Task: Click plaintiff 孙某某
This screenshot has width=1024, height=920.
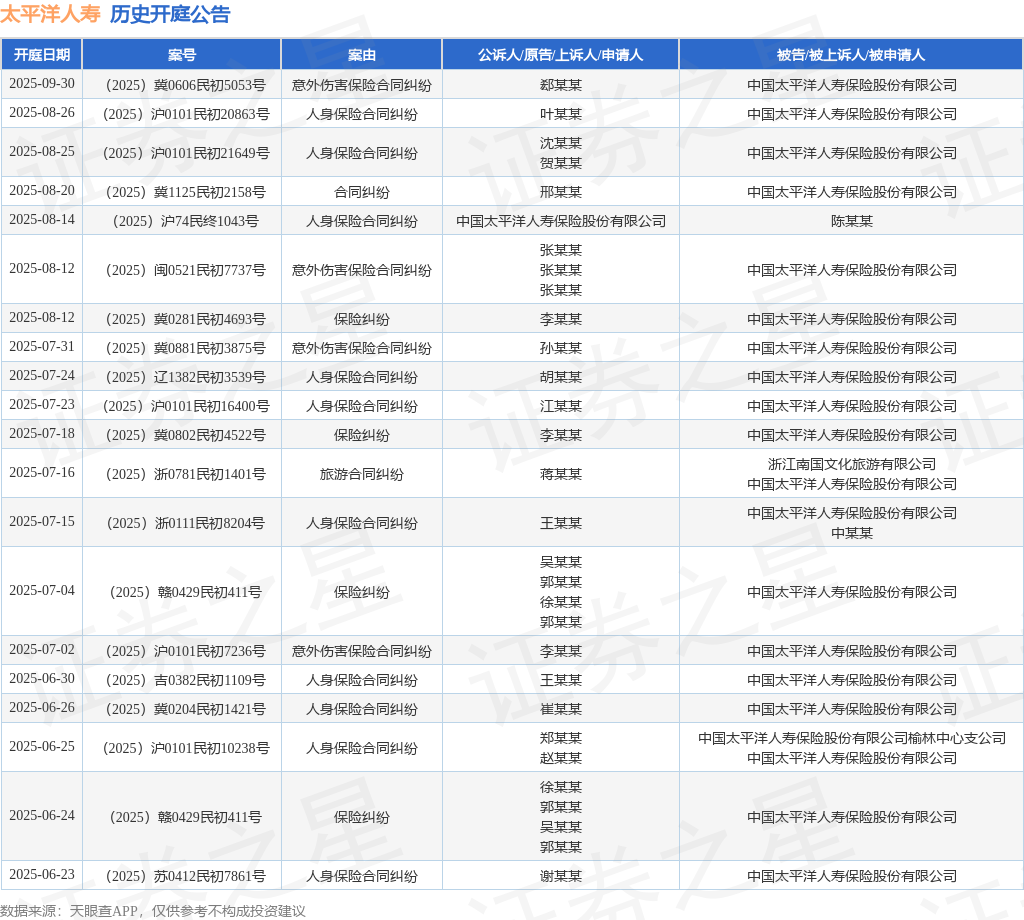Action: coord(560,348)
